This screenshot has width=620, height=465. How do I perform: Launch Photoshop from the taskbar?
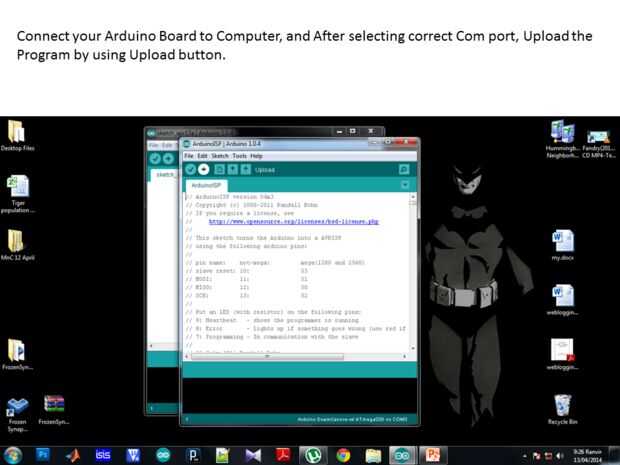coord(43,455)
